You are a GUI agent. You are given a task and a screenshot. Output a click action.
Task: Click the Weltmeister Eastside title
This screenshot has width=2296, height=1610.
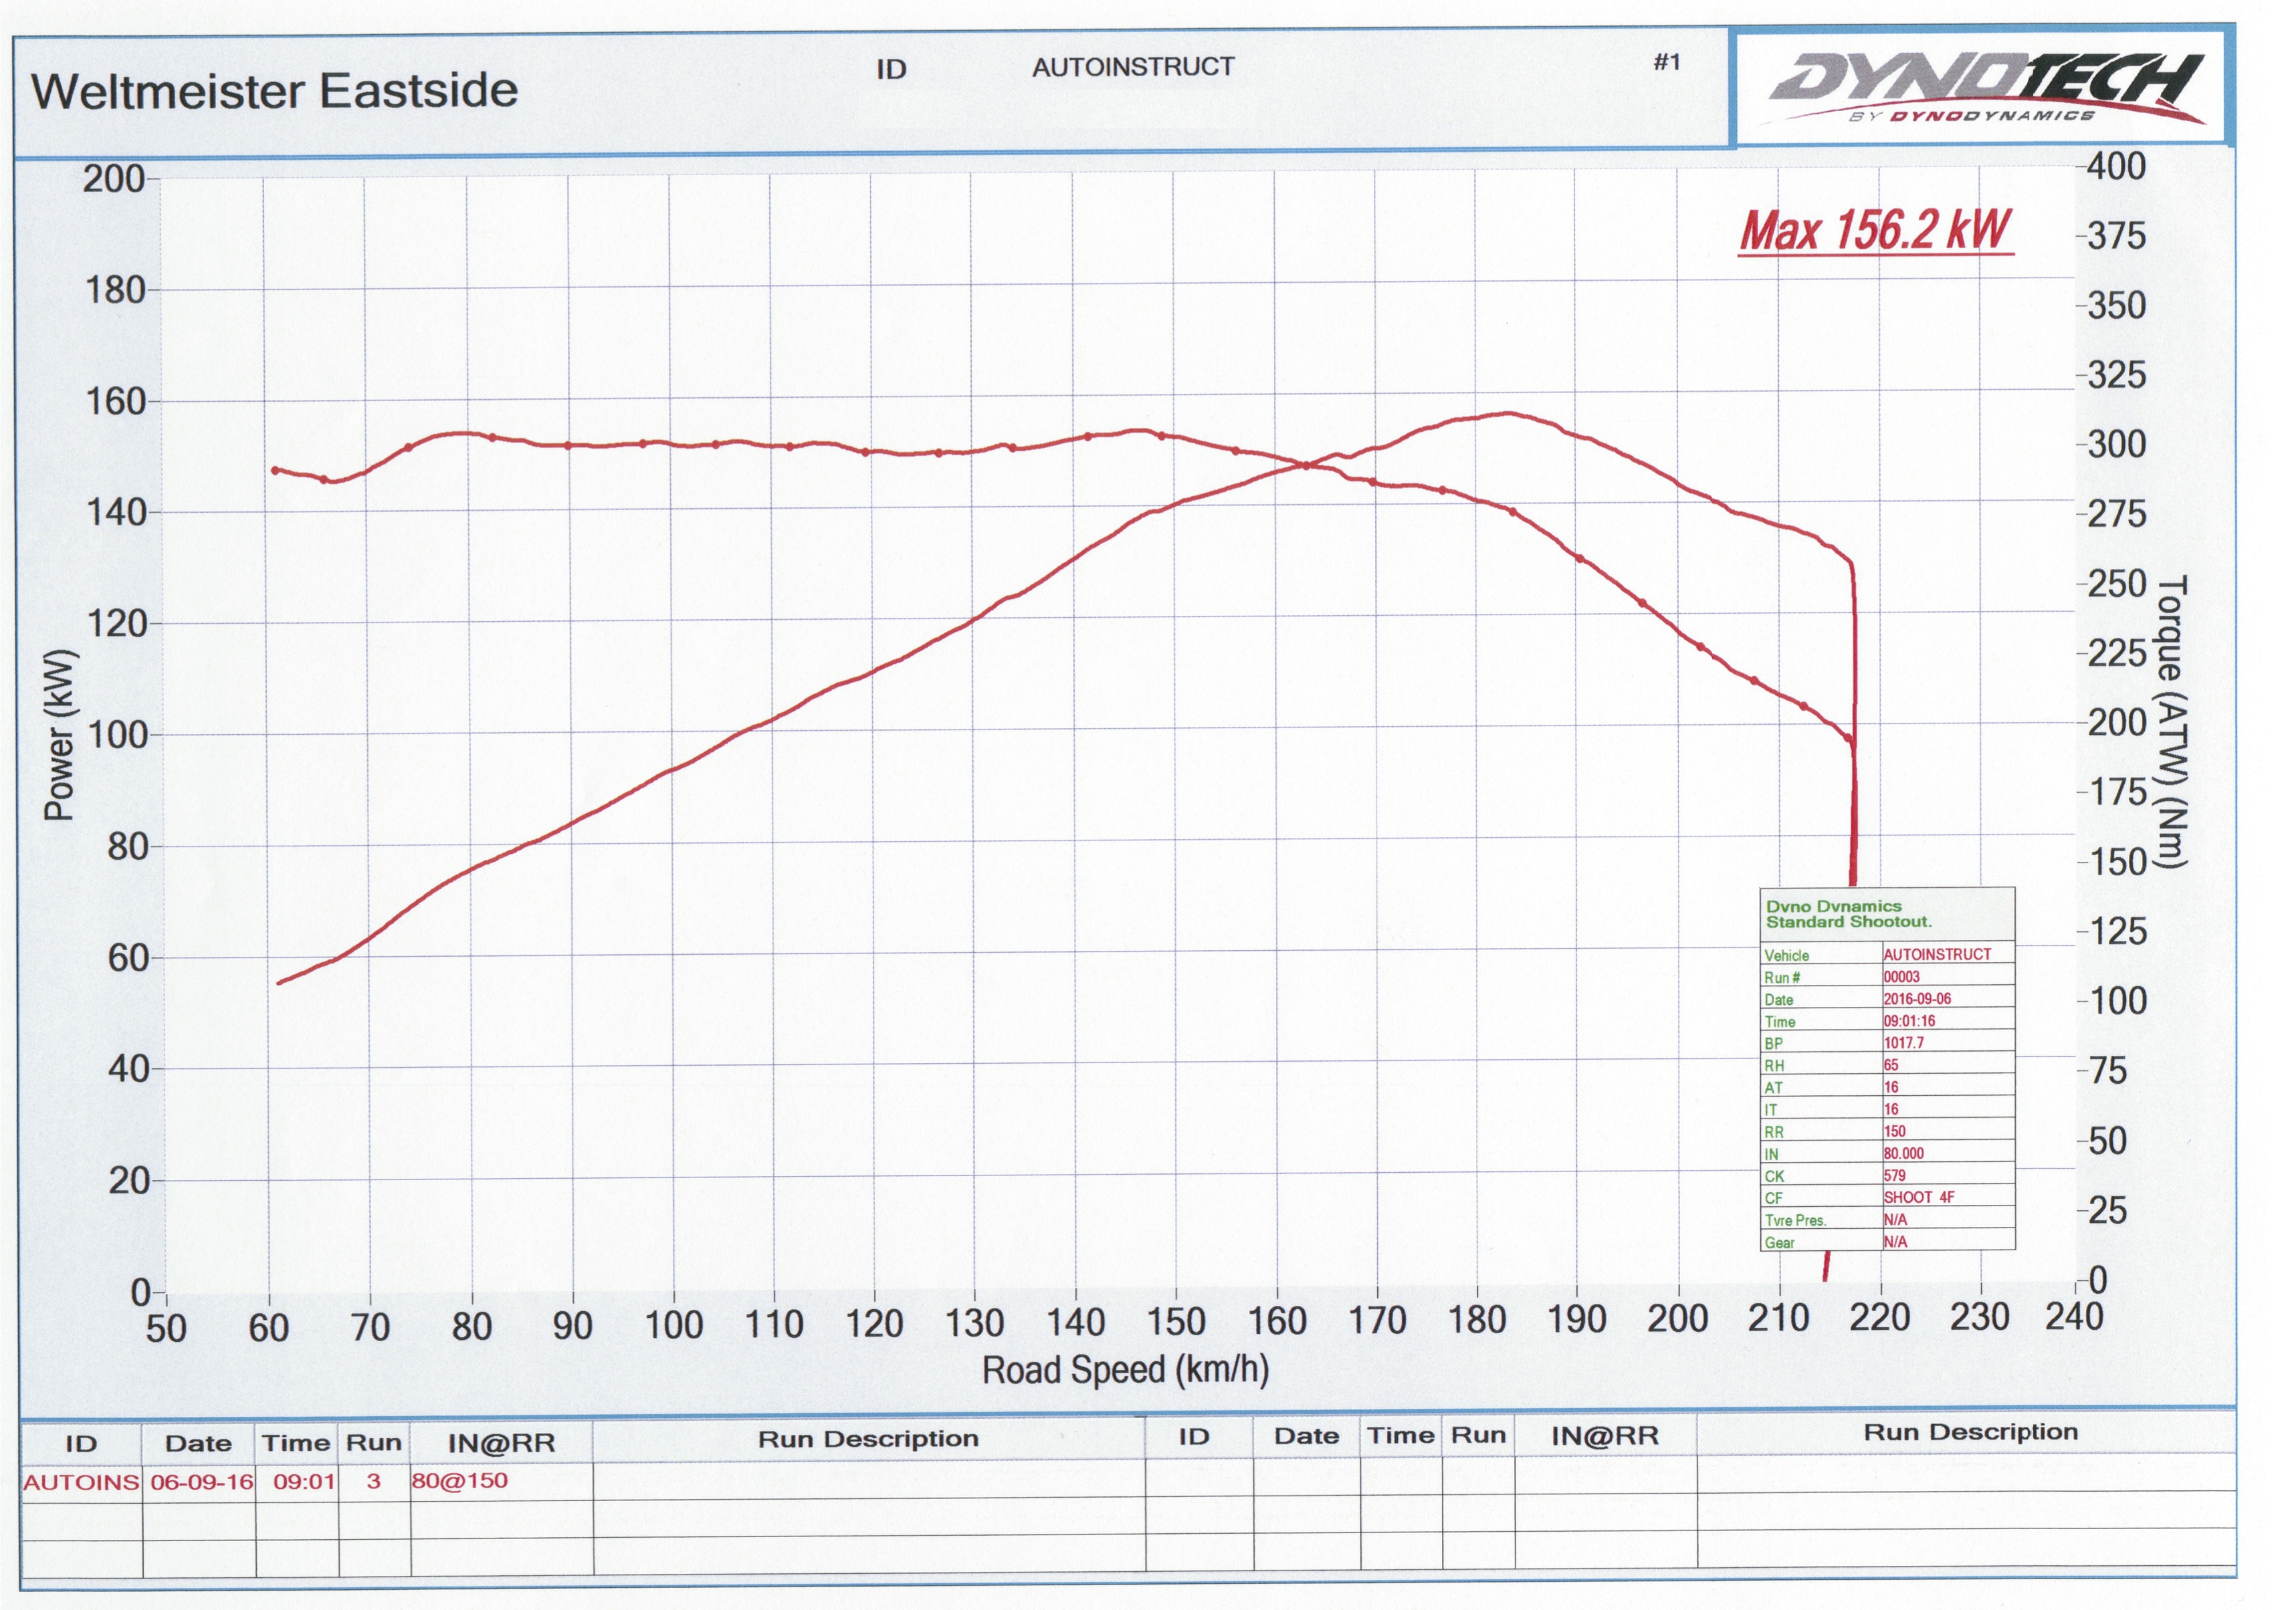click(275, 91)
